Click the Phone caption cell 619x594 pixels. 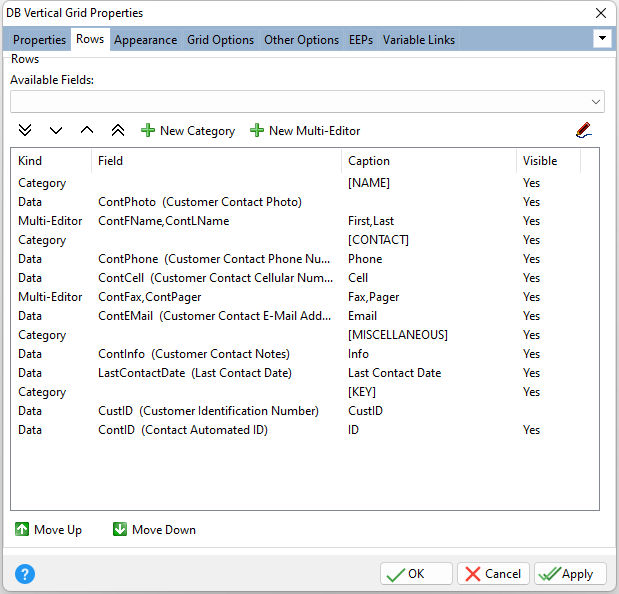(365, 259)
